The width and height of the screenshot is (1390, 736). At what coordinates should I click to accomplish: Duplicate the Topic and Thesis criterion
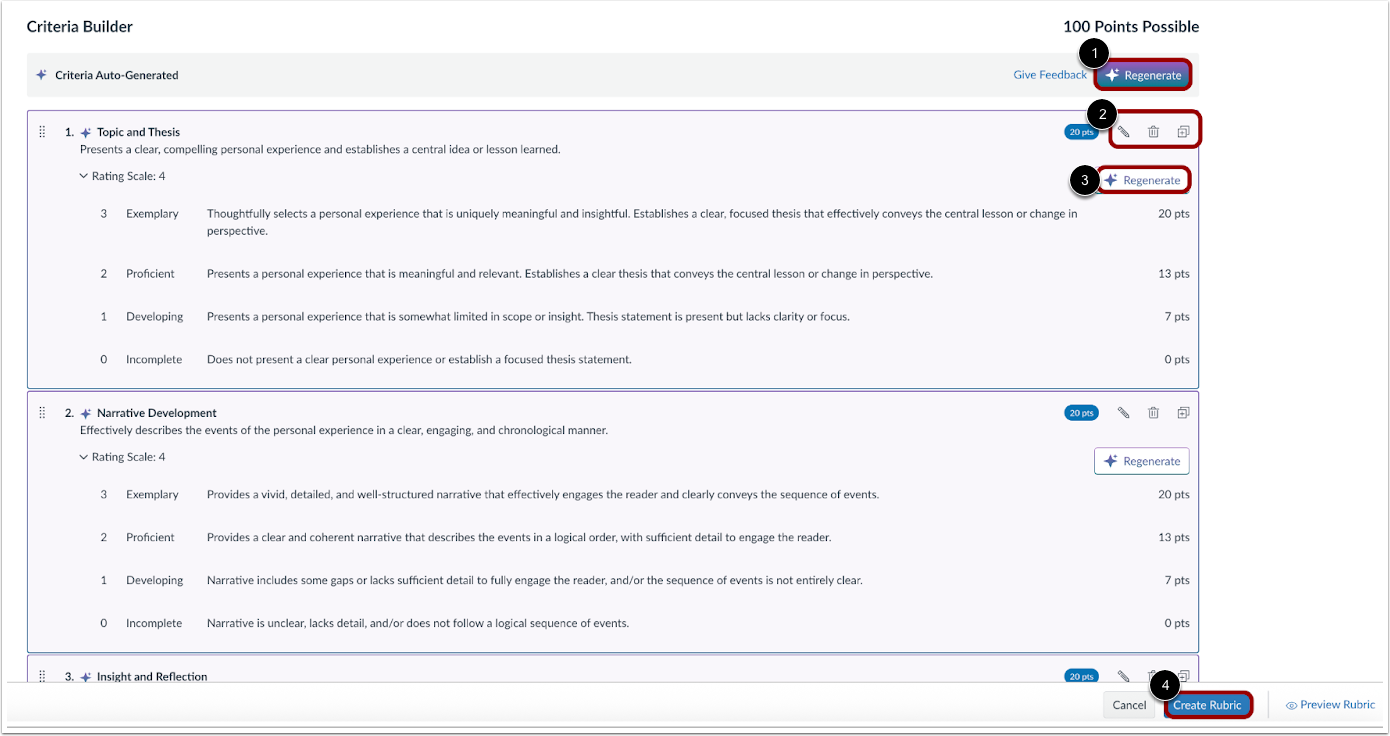click(x=1184, y=130)
